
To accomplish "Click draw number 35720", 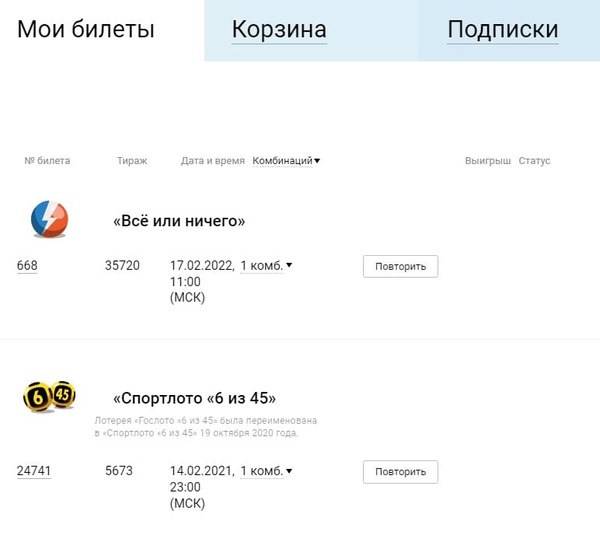I will click(122, 266).
